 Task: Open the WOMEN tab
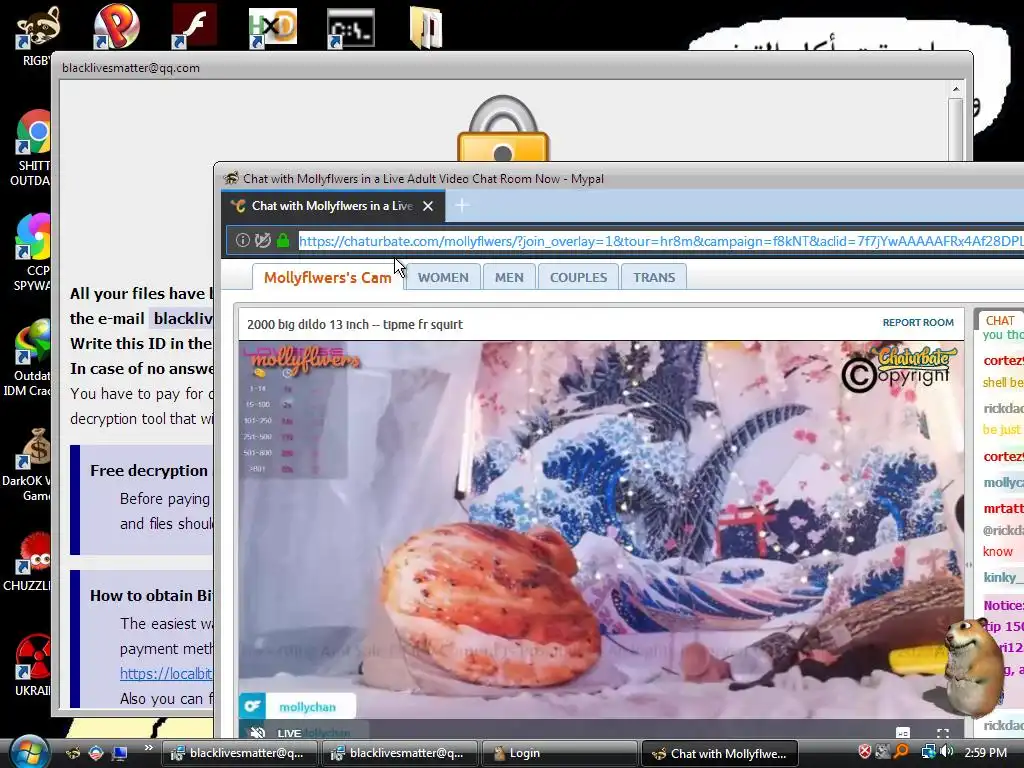443,278
